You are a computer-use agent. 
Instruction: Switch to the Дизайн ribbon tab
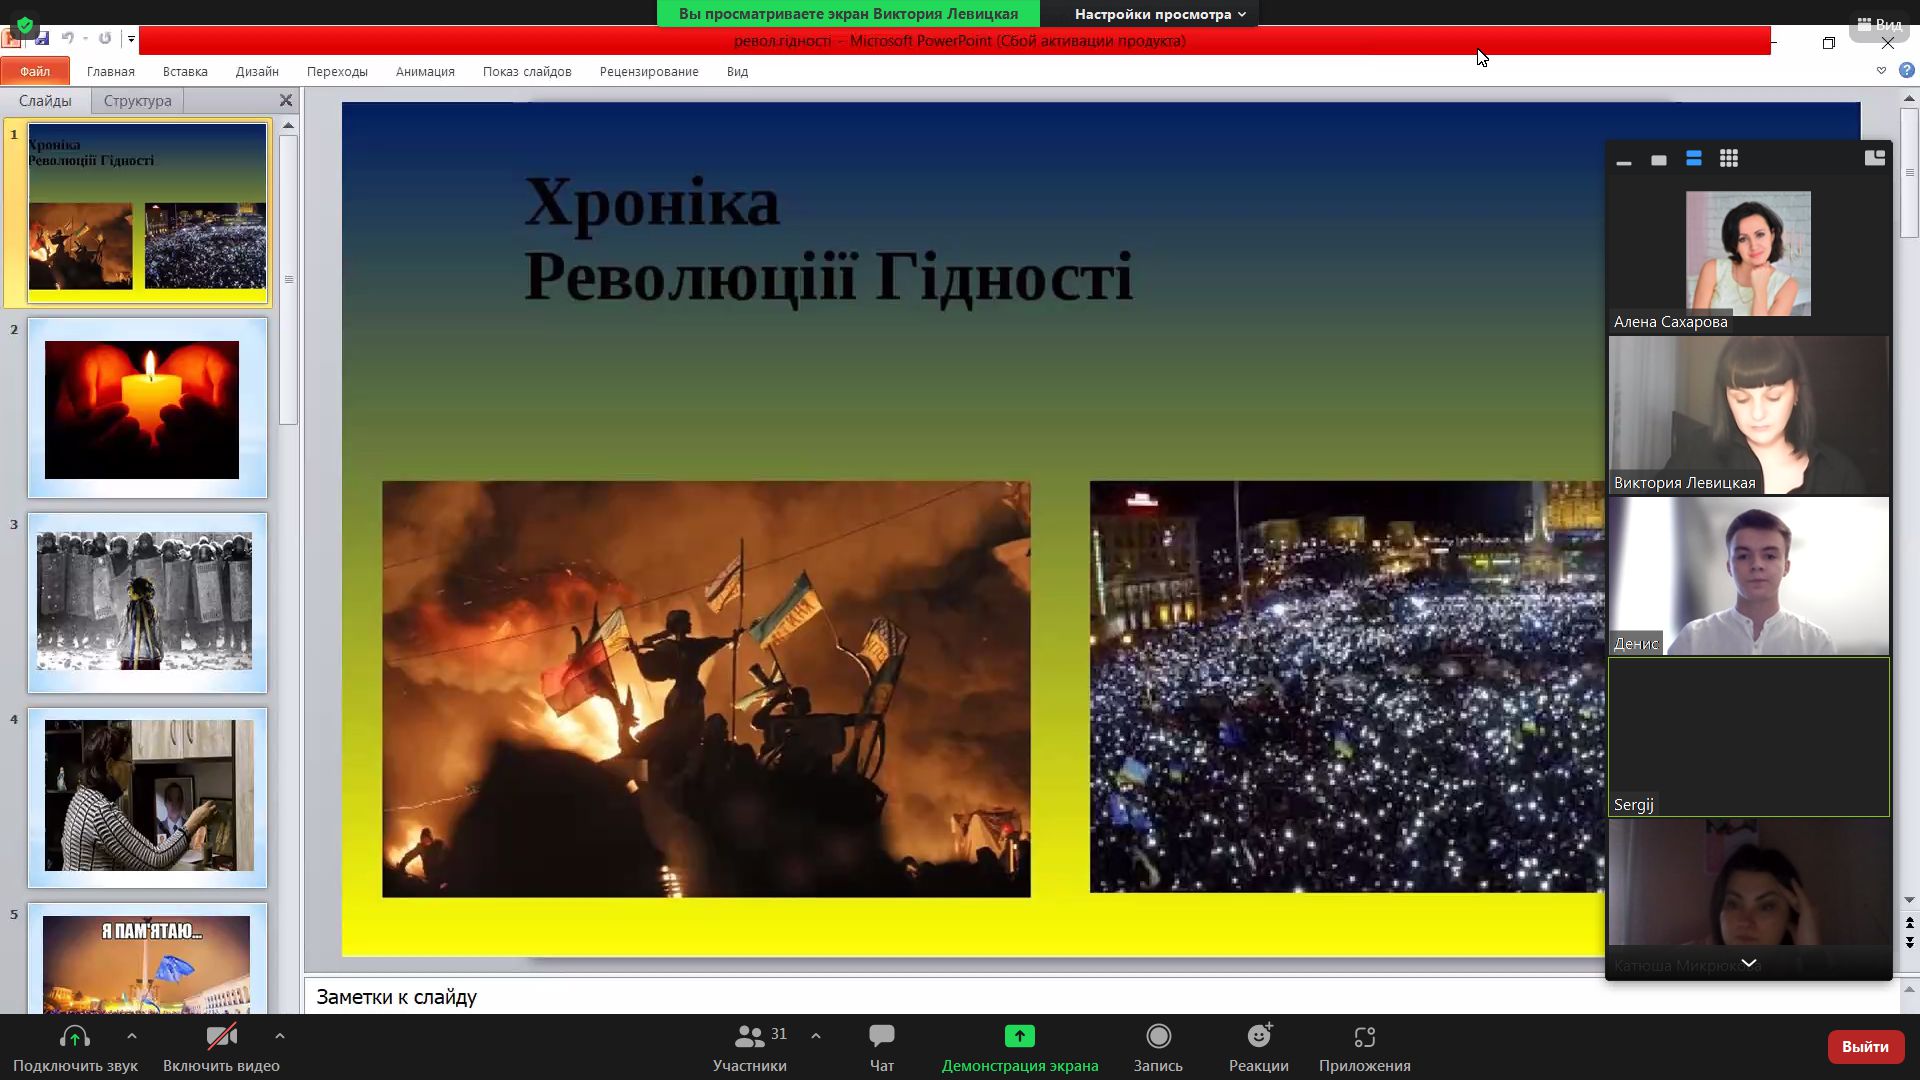tap(257, 71)
